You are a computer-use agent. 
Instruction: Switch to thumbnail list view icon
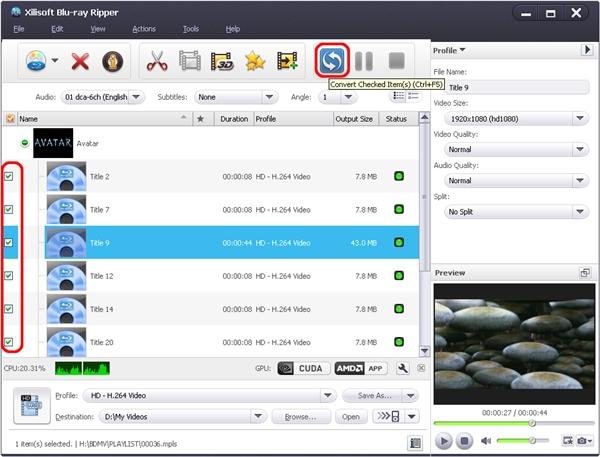click(x=399, y=96)
